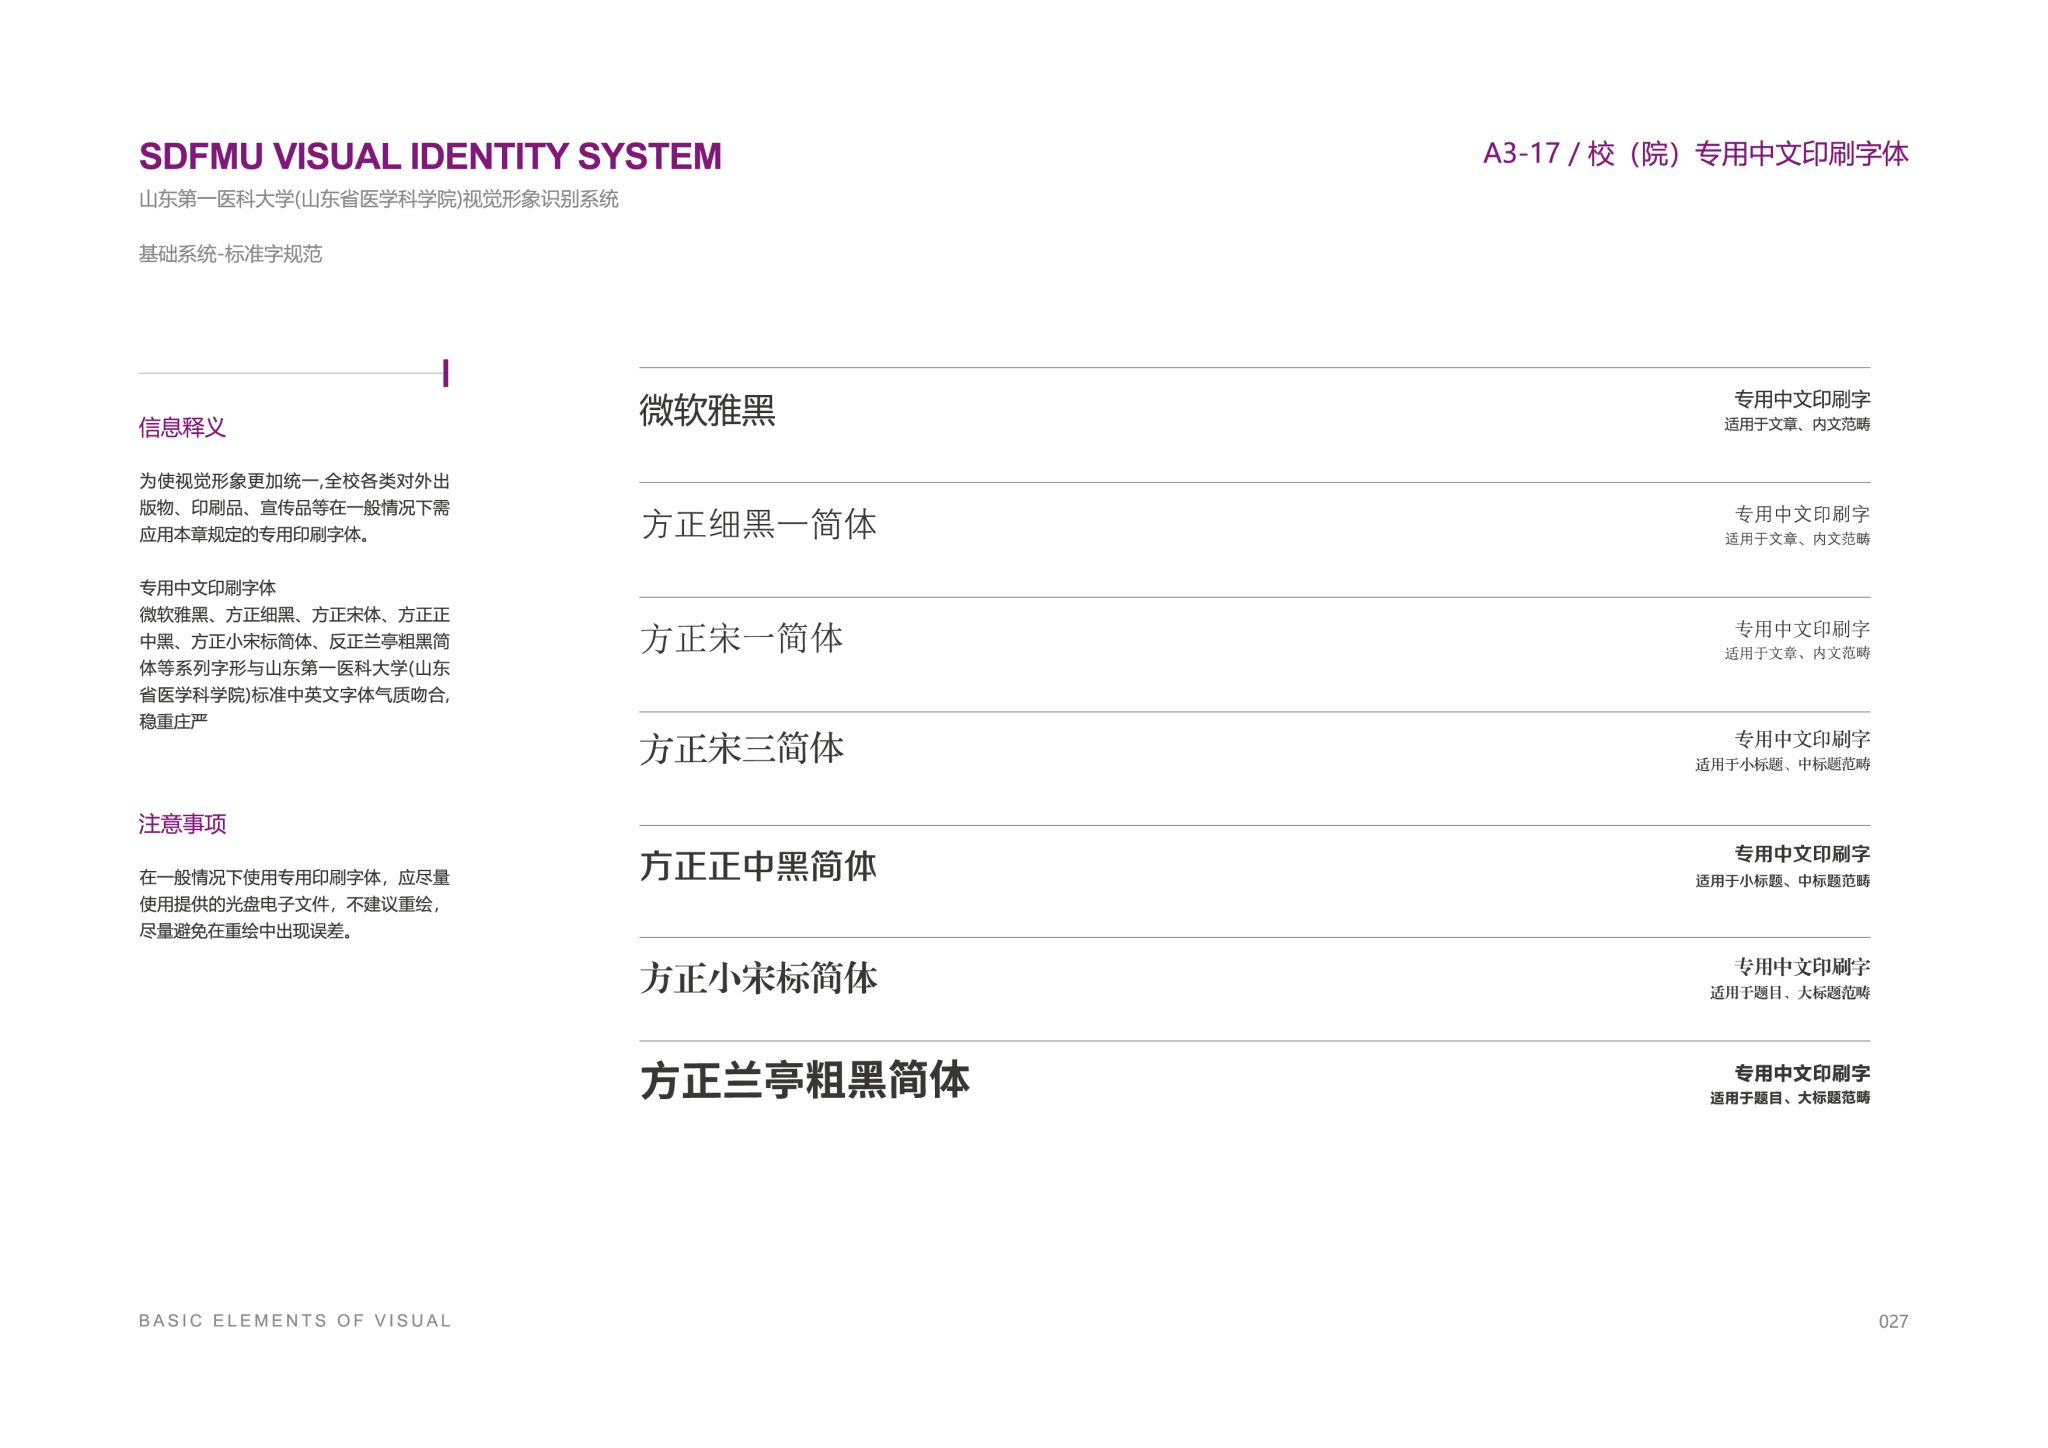The image size is (2048, 1448).
Task: Click the purple vertical marker bar
Action: tap(445, 373)
